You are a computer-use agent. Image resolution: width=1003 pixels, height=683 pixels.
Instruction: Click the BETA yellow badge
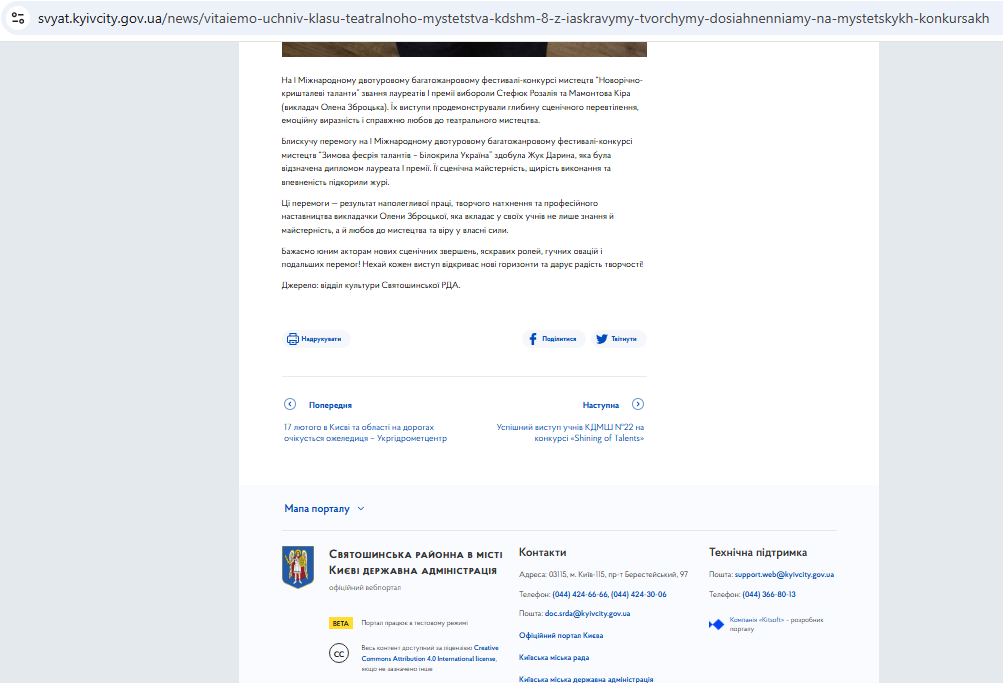click(x=341, y=623)
